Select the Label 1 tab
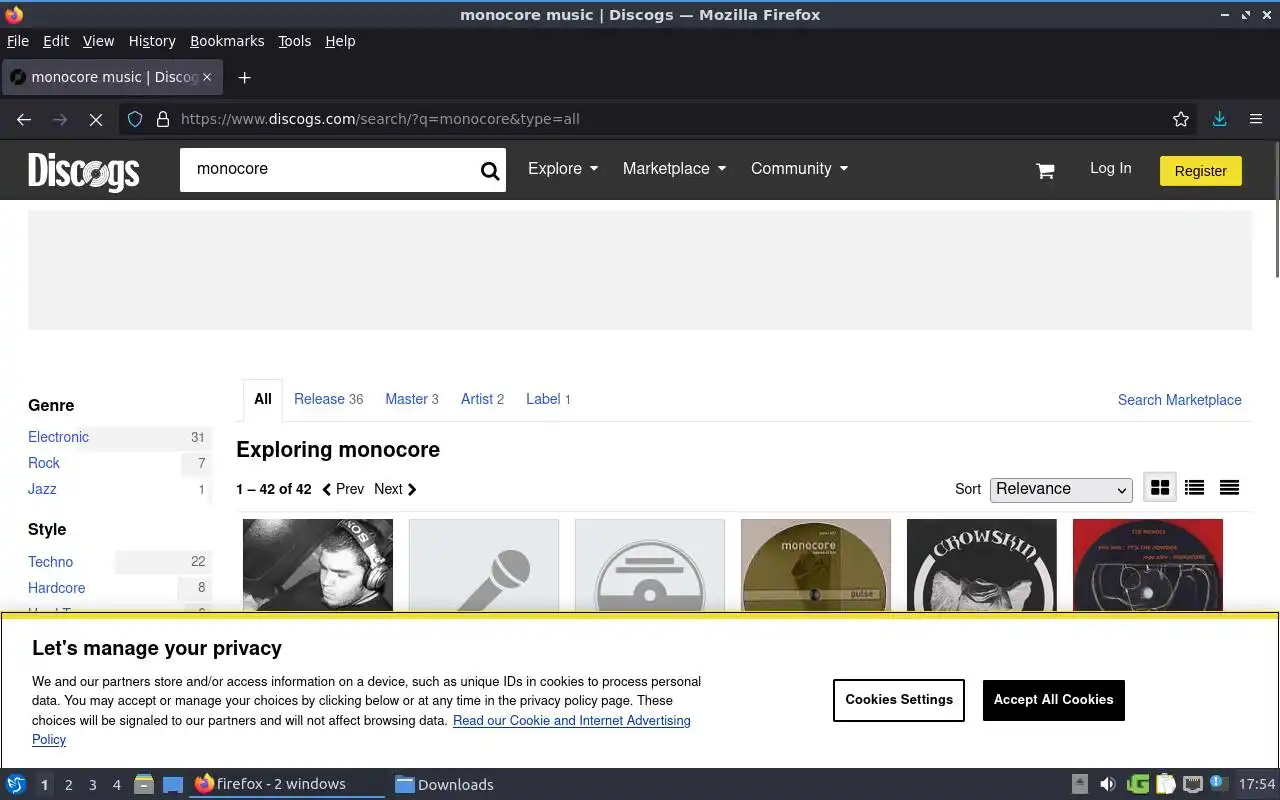This screenshot has width=1280, height=800. point(548,399)
